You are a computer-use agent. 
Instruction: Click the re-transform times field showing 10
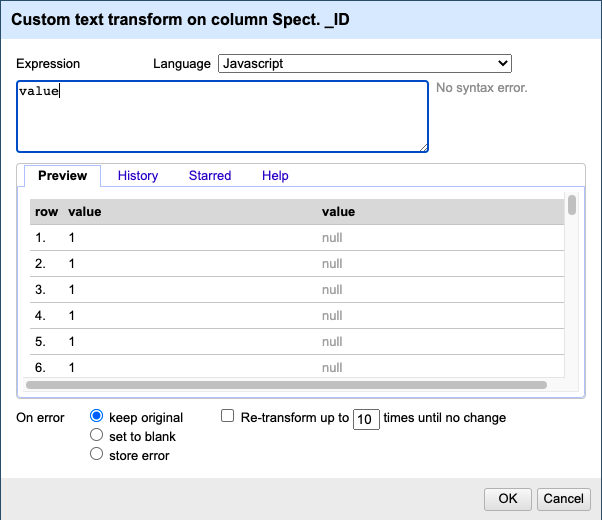pos(366,419)
